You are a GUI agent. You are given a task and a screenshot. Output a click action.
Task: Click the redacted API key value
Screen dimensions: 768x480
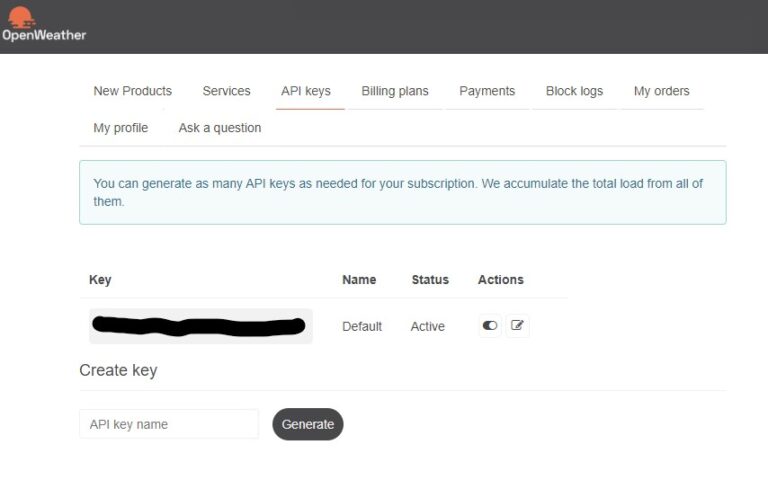200,326
